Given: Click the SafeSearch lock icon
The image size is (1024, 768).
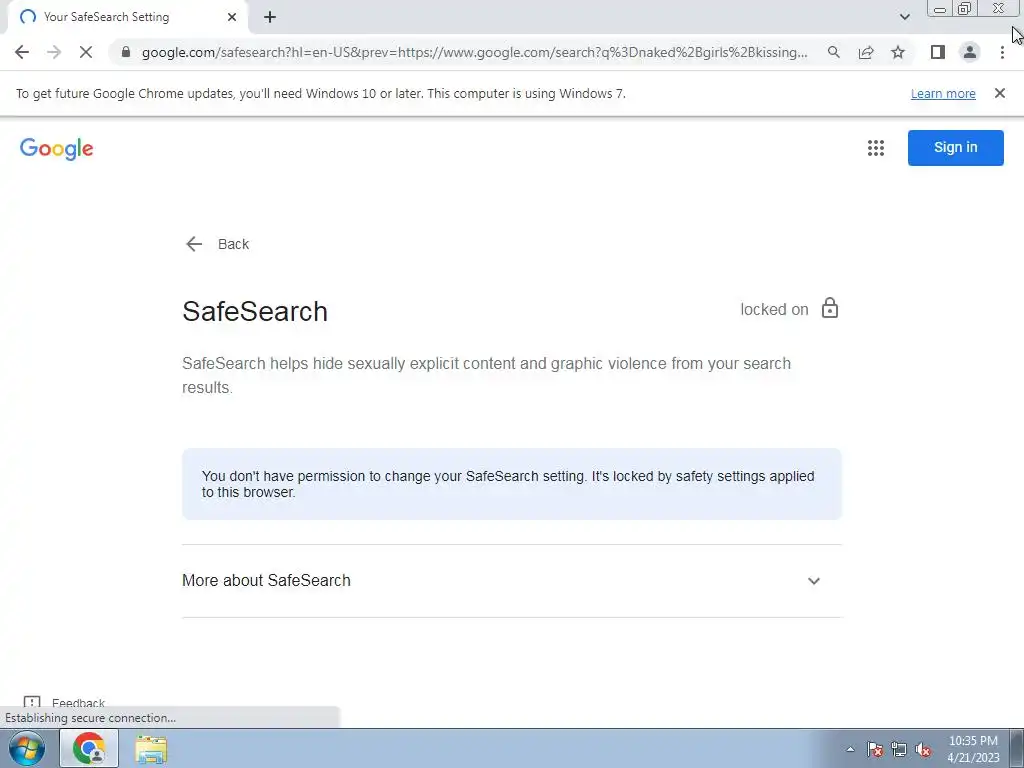Looking at the screenshot, I should (829, 308).
